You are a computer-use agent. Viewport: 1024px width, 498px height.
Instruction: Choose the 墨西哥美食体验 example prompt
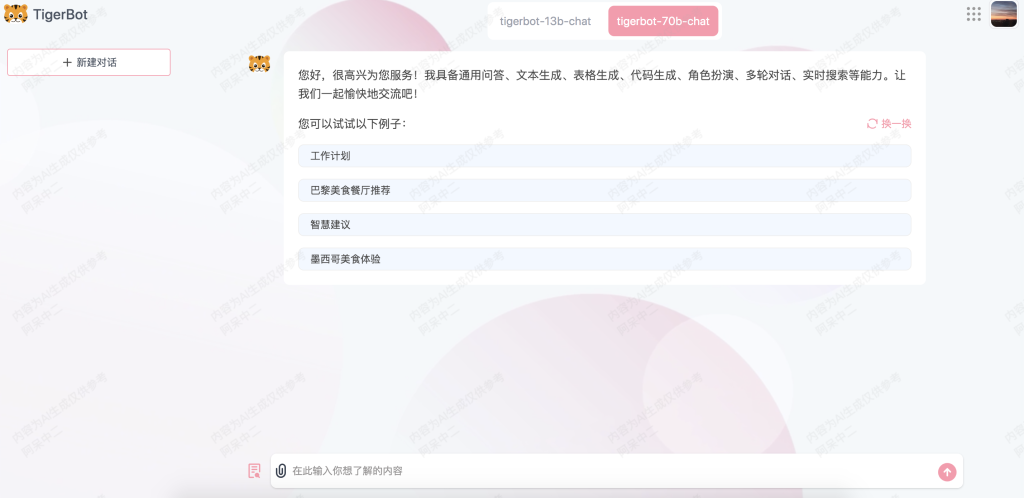click(604, 259)
